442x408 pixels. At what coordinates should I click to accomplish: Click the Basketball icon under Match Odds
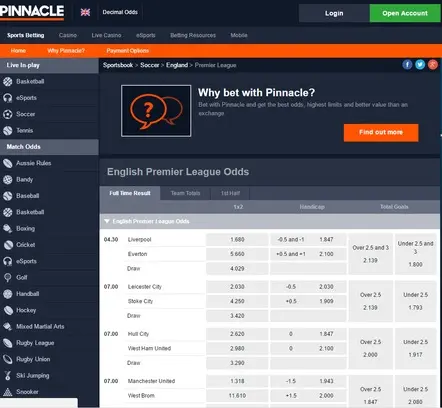click(x=8, y=212)
